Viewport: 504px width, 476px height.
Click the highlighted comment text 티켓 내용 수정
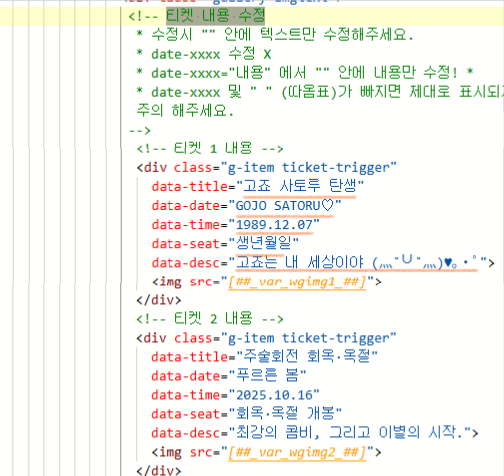[x=215, y=16]
